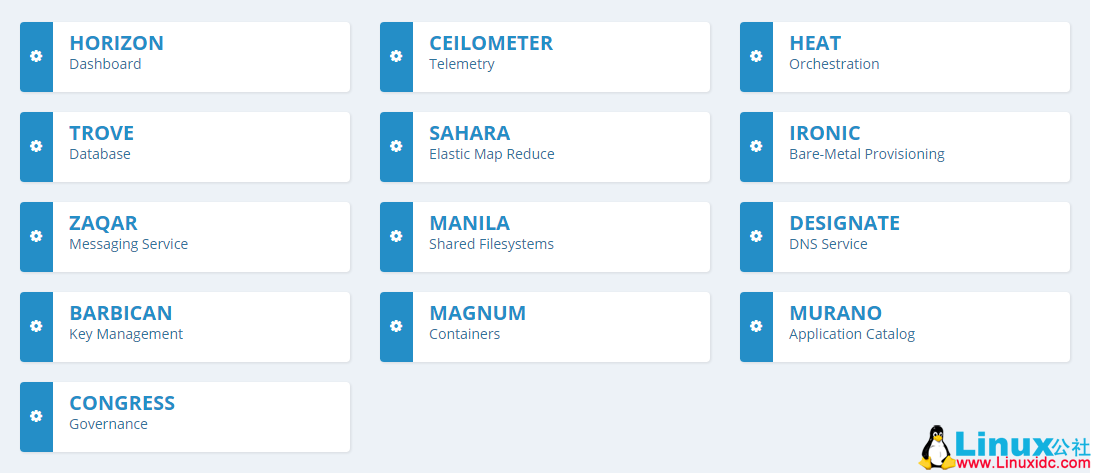Click the gear icon beside DESIGNATE
This screenshot has width=1095, height=473.
756,236
